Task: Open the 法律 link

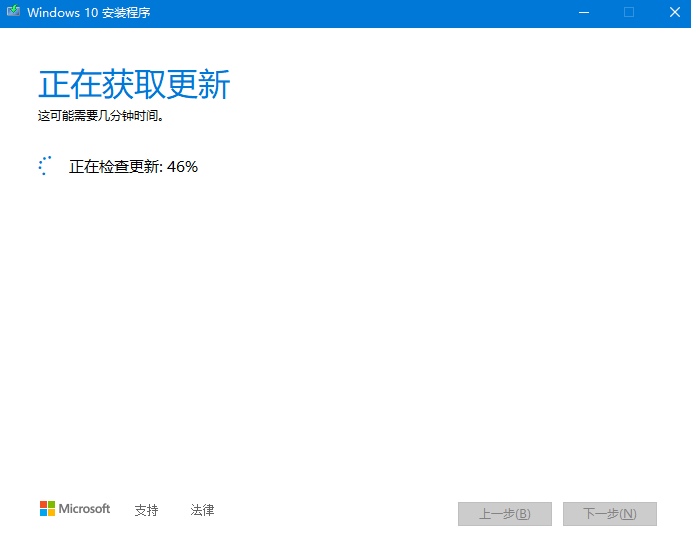Action: pyautogui.click(x=202, y=510)
